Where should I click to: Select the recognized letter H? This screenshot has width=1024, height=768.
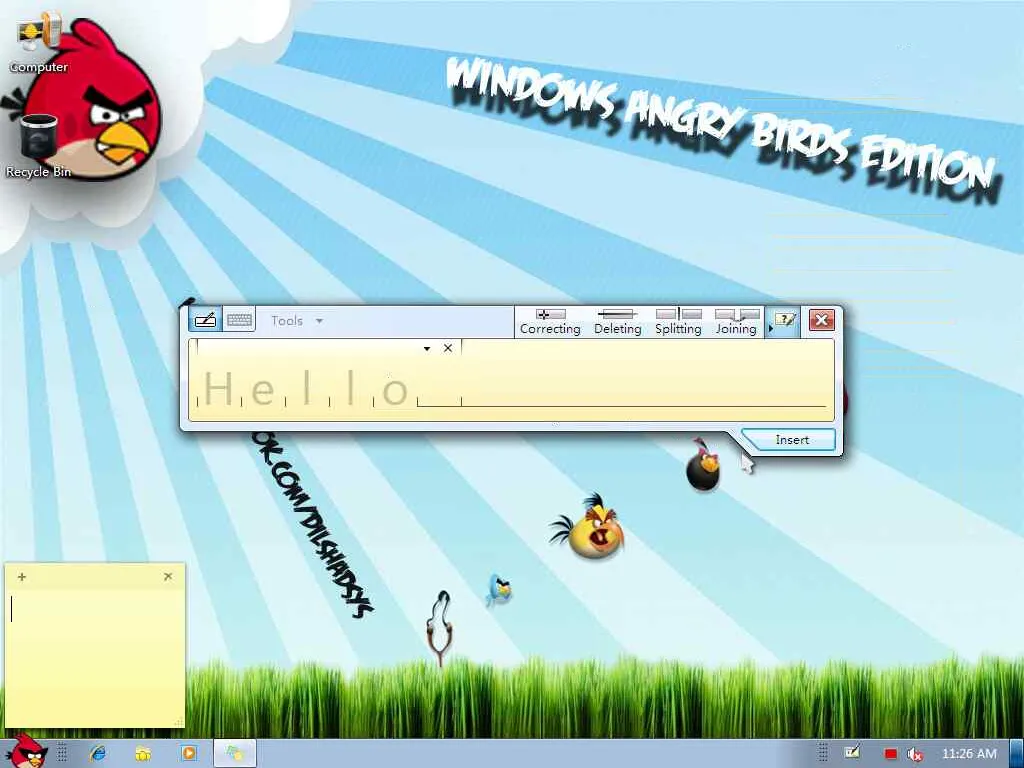tap(218, 389)
